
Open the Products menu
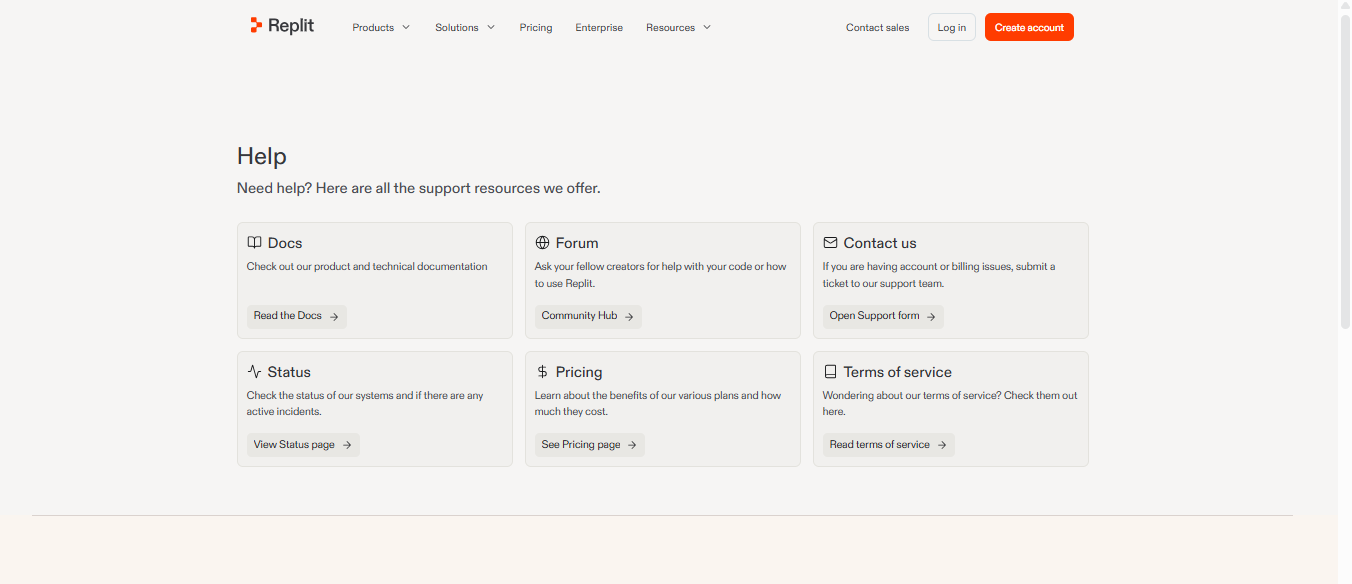point(381,27)
